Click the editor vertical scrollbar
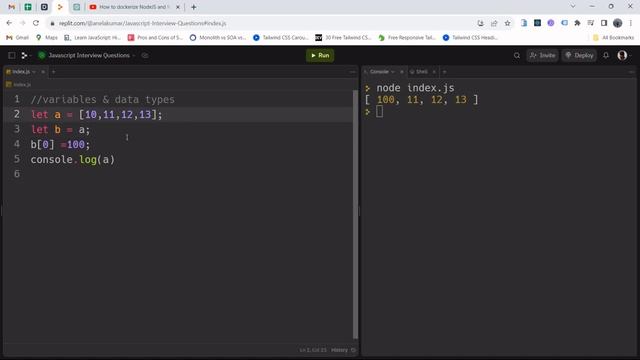The image size is (640, 360). tap(355, 214)
